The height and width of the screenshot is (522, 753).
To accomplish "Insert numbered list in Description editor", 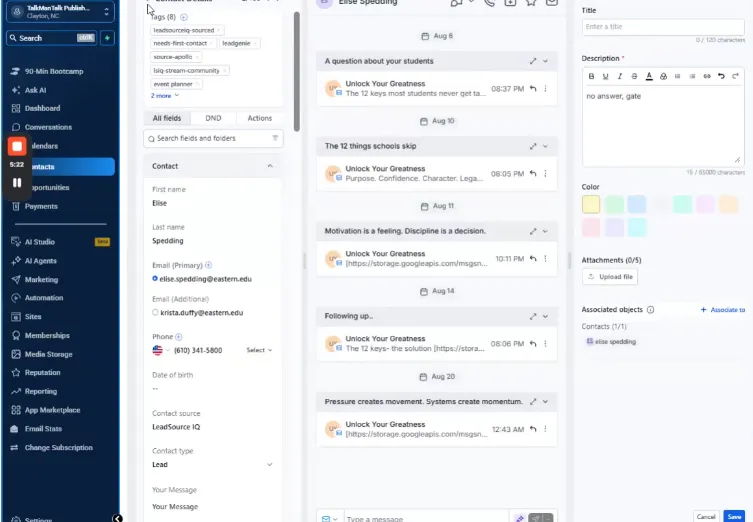I will (x=692, y=76).
